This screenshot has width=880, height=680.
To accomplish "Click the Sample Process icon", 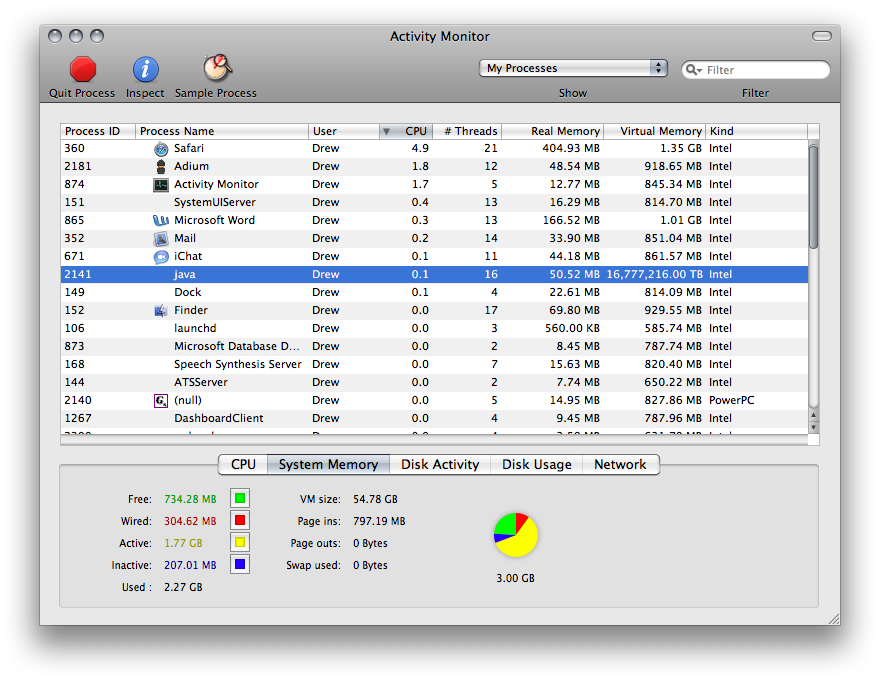I will [217, 68].
